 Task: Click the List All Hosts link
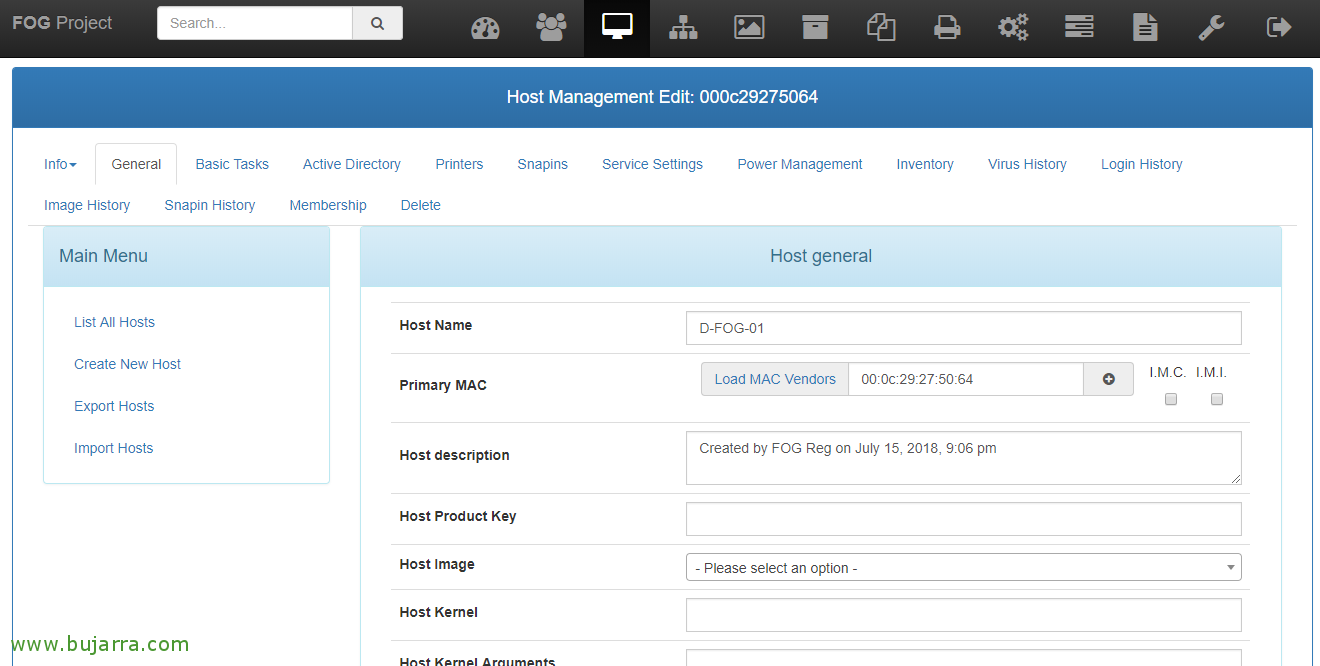click(114, 322)
